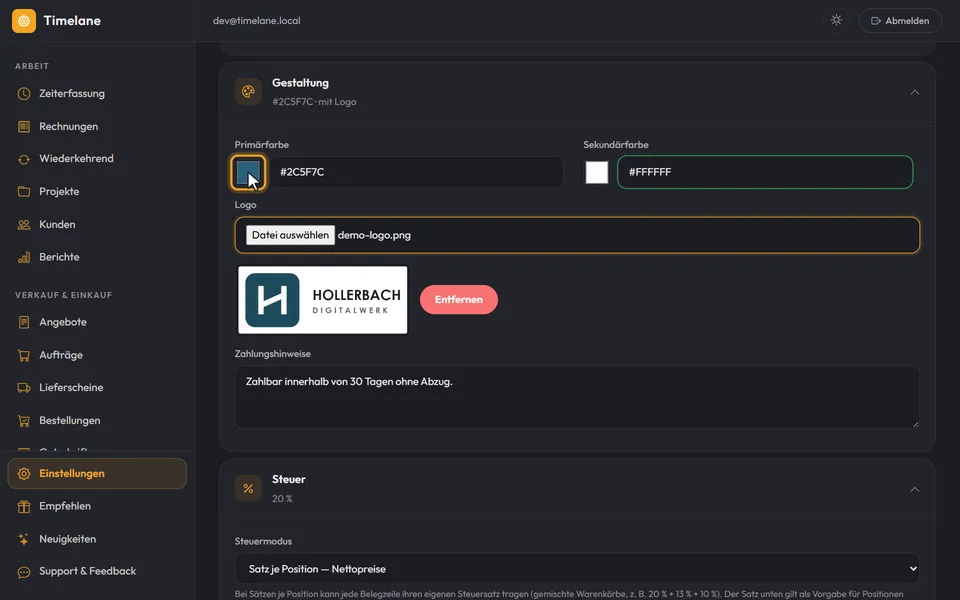Click the Entfernen button to remove logo
The height and width of the screenshot is (600, 960).
click(x=459, y=299)
